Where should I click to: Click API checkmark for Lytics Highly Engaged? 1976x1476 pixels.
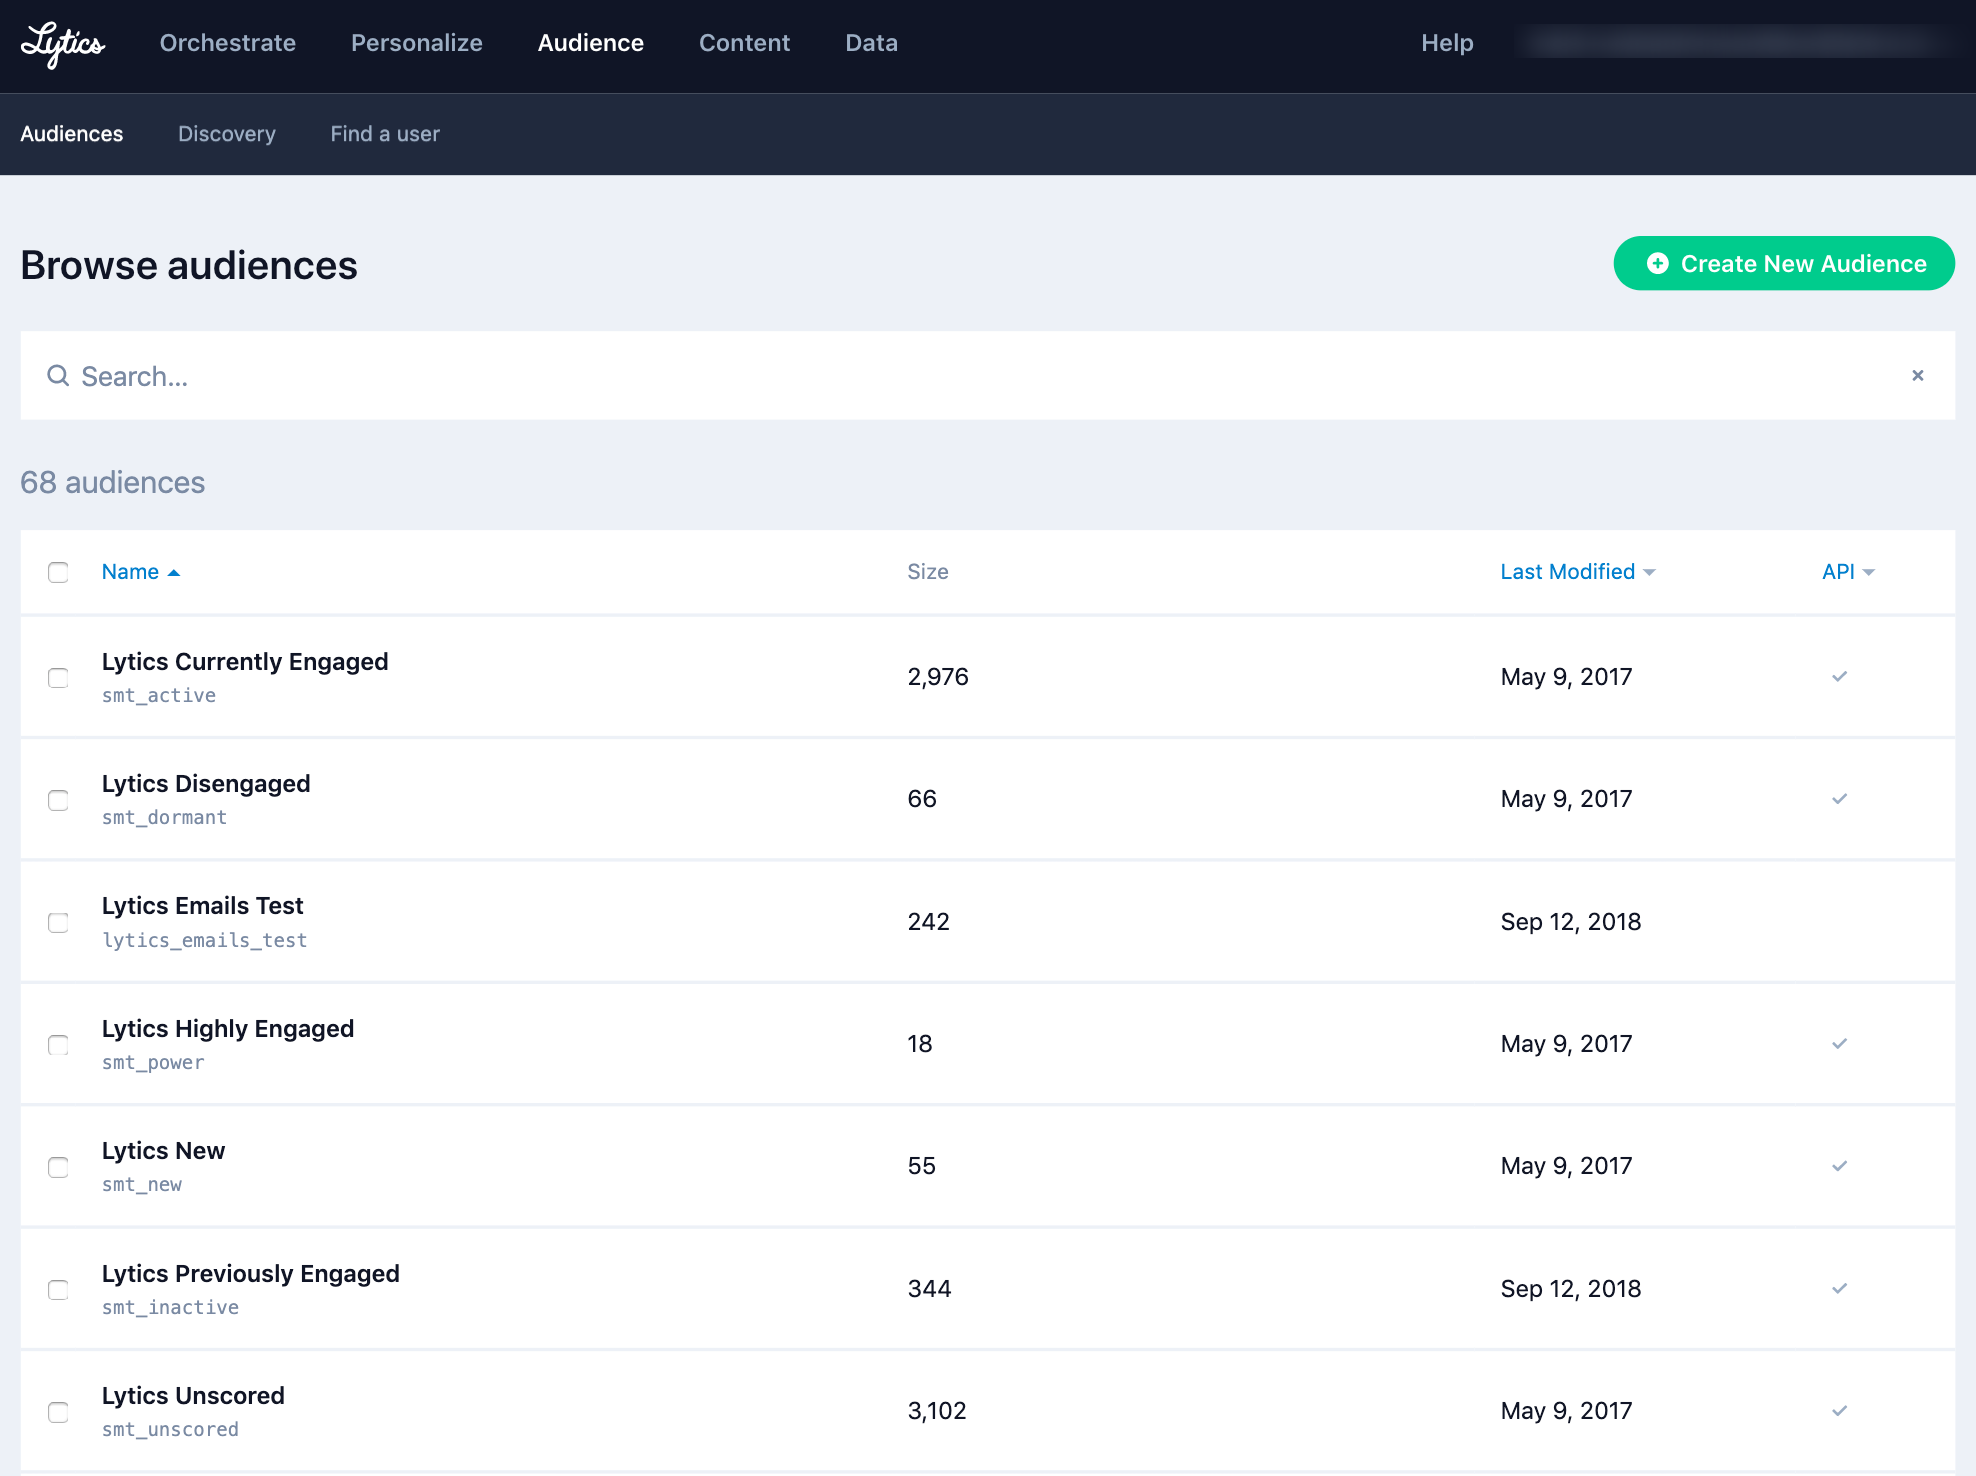tap(1839, 1044)
